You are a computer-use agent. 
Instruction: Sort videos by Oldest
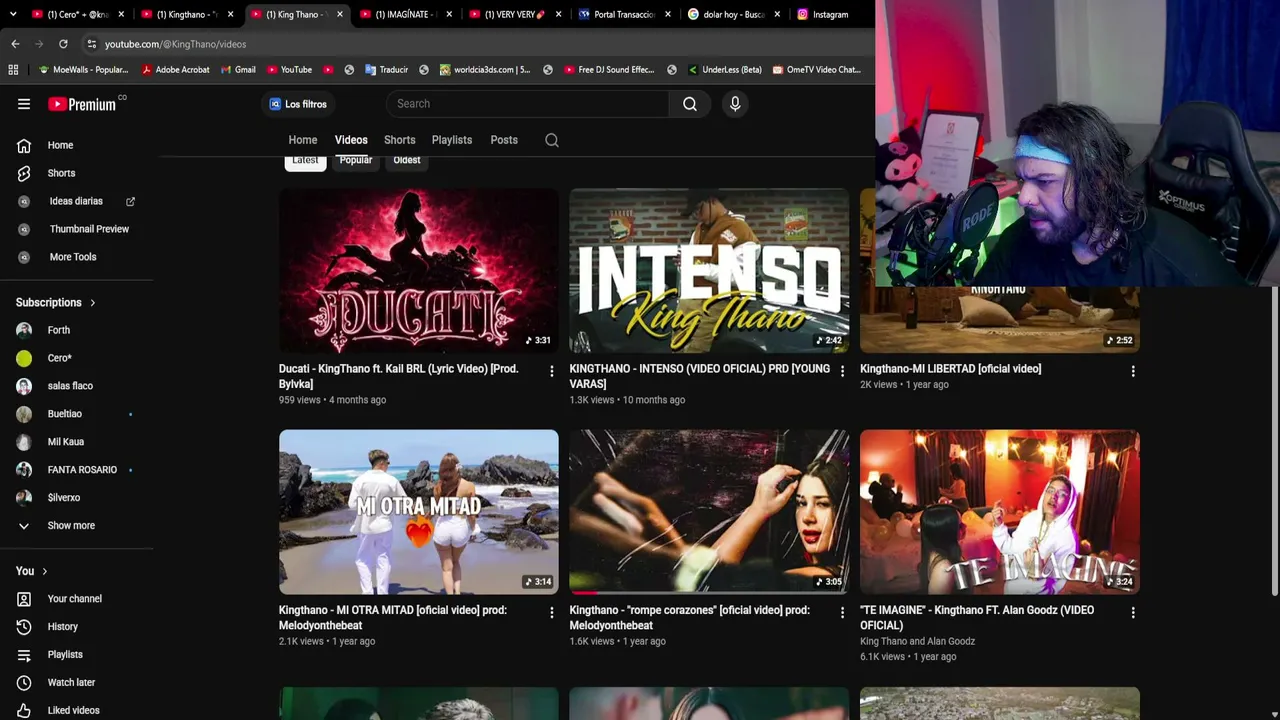[x=407, y=160]
